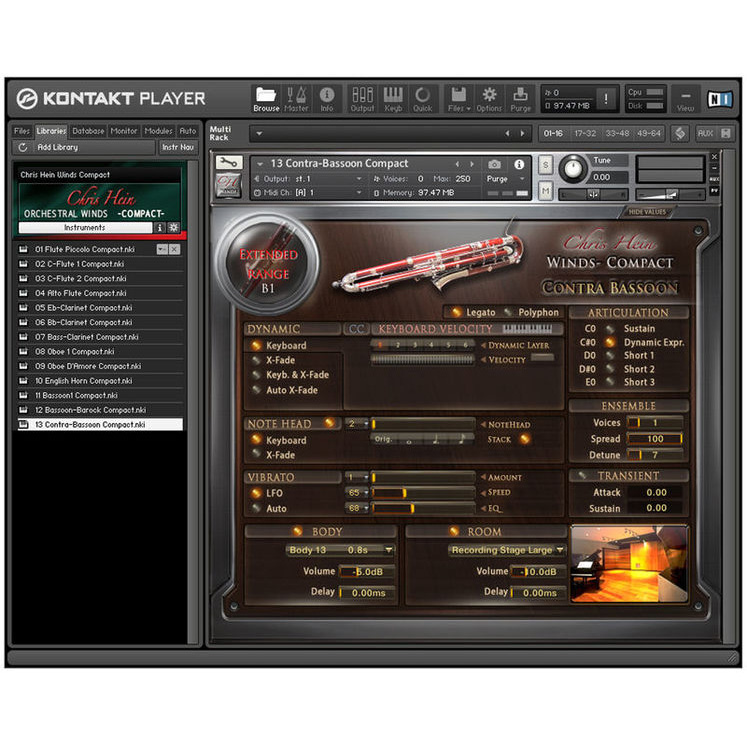Switch to the Libraries tab
Viewport: 747px width, 747px height.
51,131
